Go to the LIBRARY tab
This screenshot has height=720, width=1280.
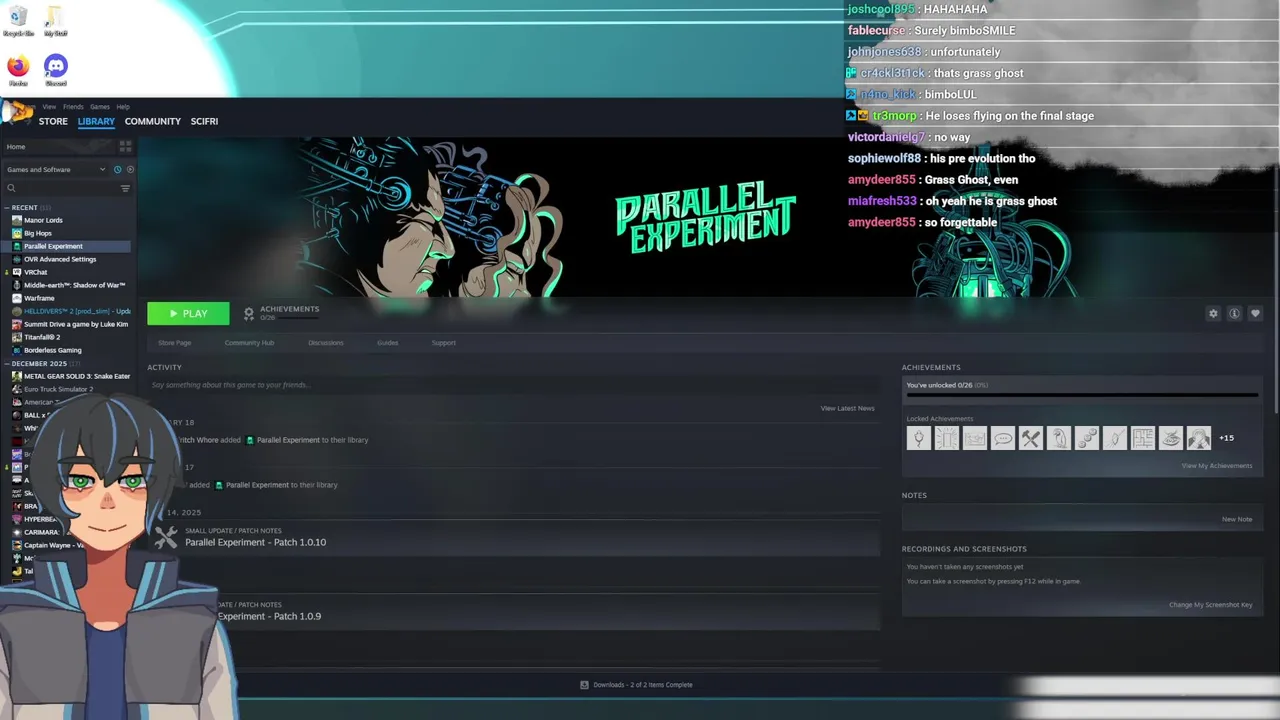click(96, 121)
